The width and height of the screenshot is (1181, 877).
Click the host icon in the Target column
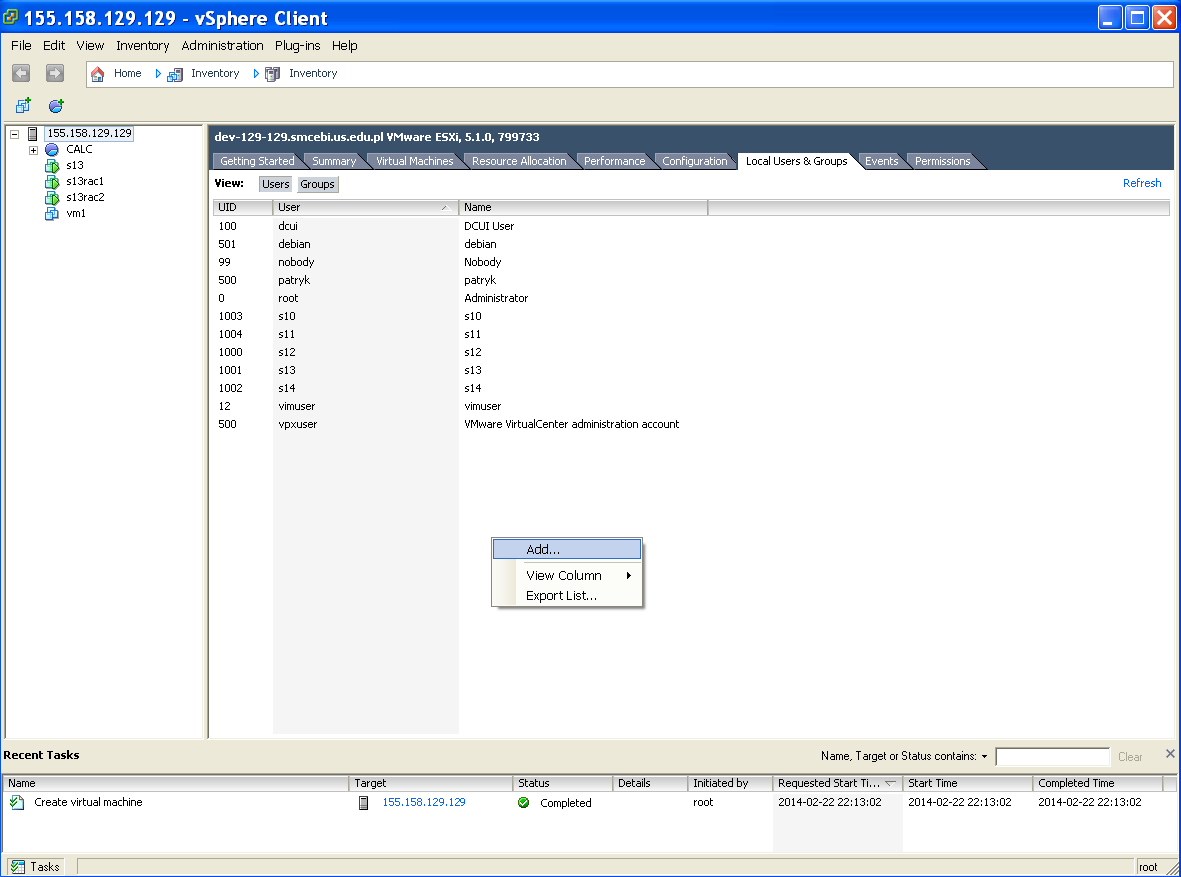point(364,802)
